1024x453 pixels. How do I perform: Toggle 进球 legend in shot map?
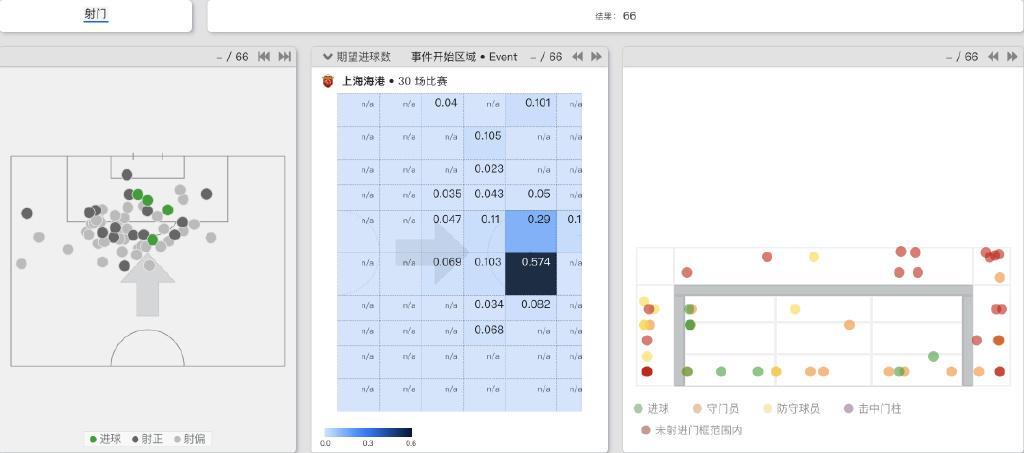click(x=105, y=438)
